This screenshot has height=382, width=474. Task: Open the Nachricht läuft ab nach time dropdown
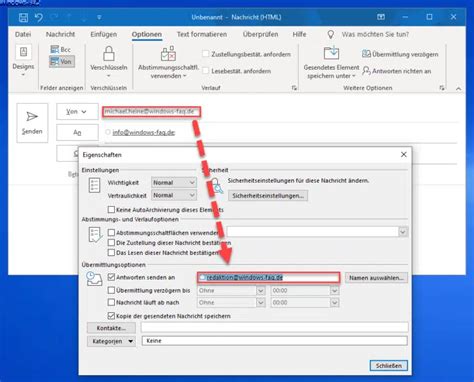334,303
